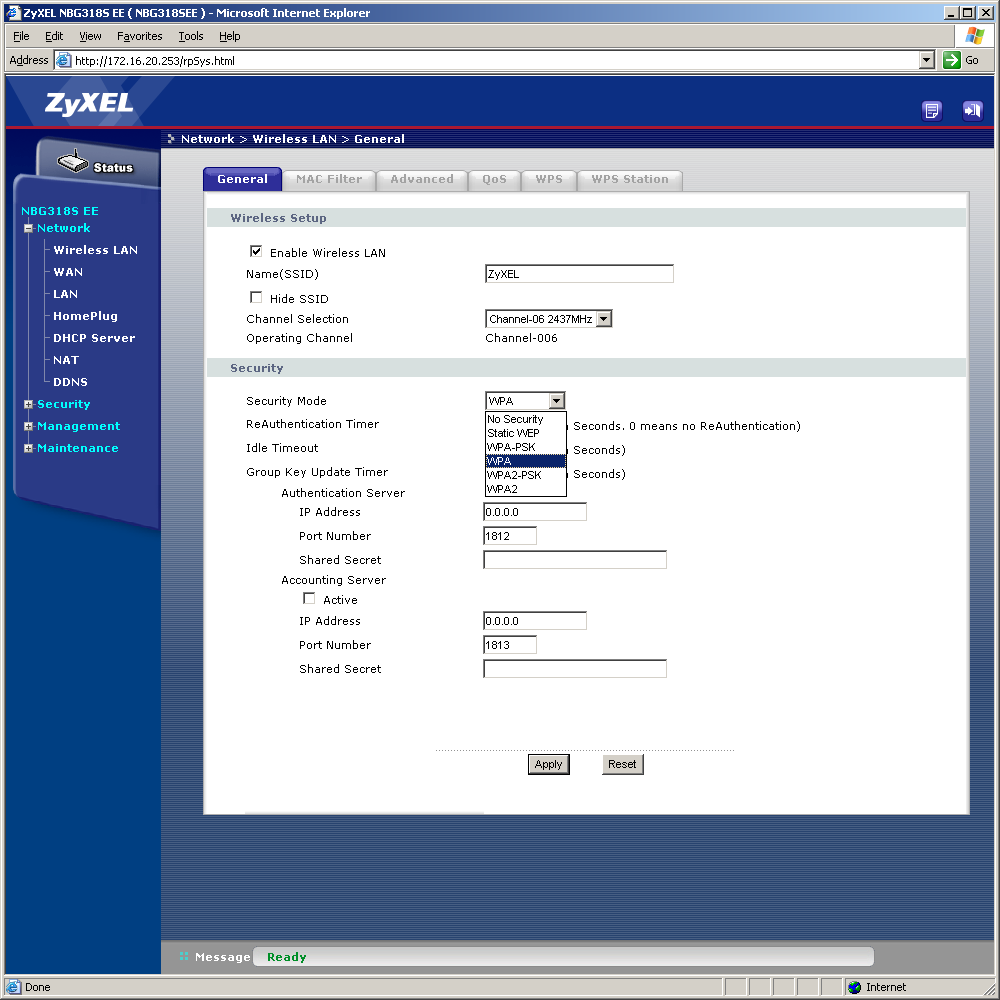Open NAT page in sidebar

(66, 360)
